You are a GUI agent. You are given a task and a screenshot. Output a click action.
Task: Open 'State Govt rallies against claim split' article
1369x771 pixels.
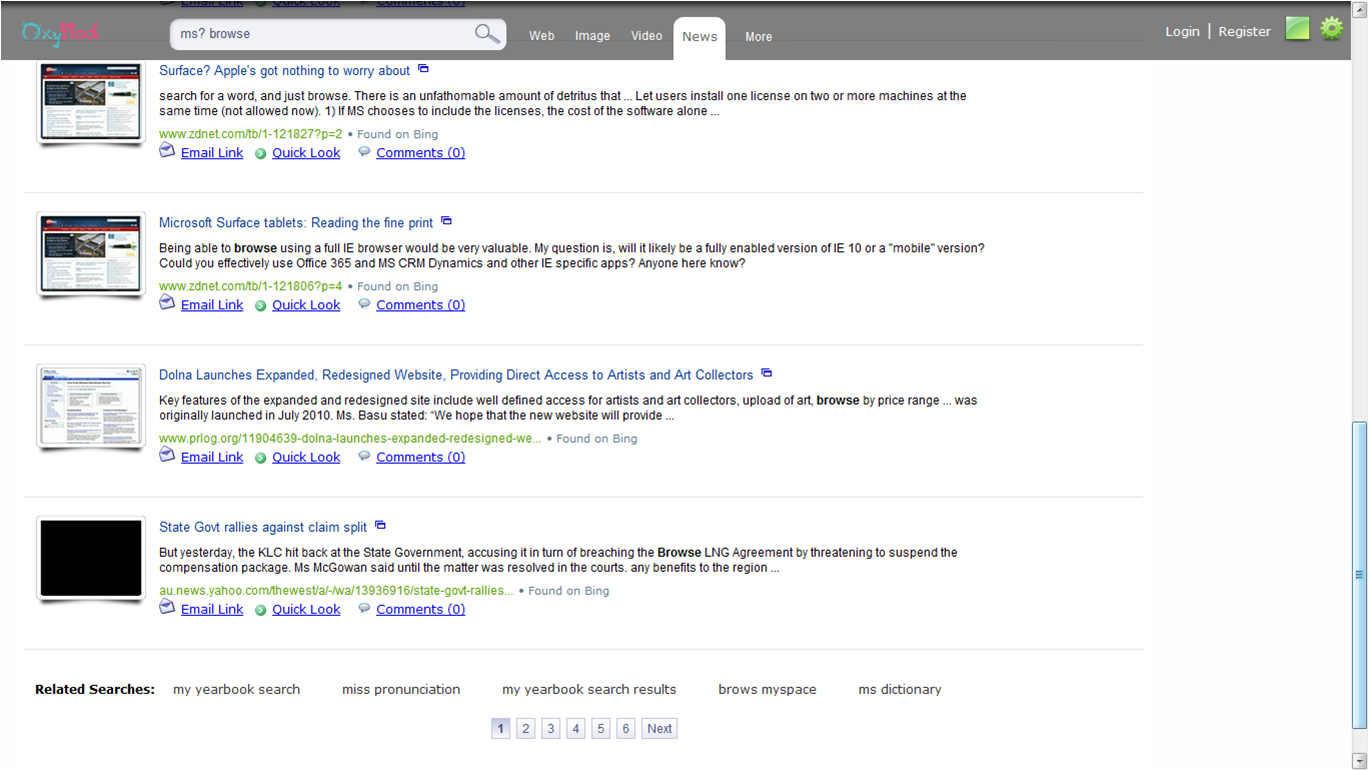point(263,527)
